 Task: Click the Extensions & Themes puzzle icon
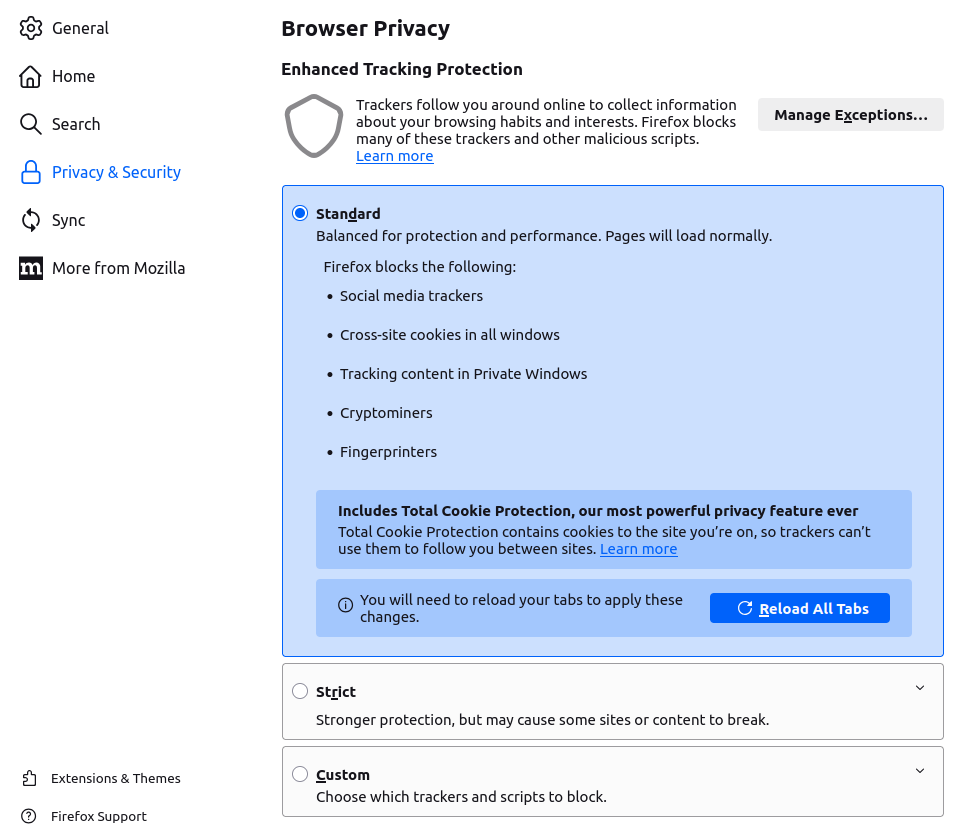(x=29, y=778)
